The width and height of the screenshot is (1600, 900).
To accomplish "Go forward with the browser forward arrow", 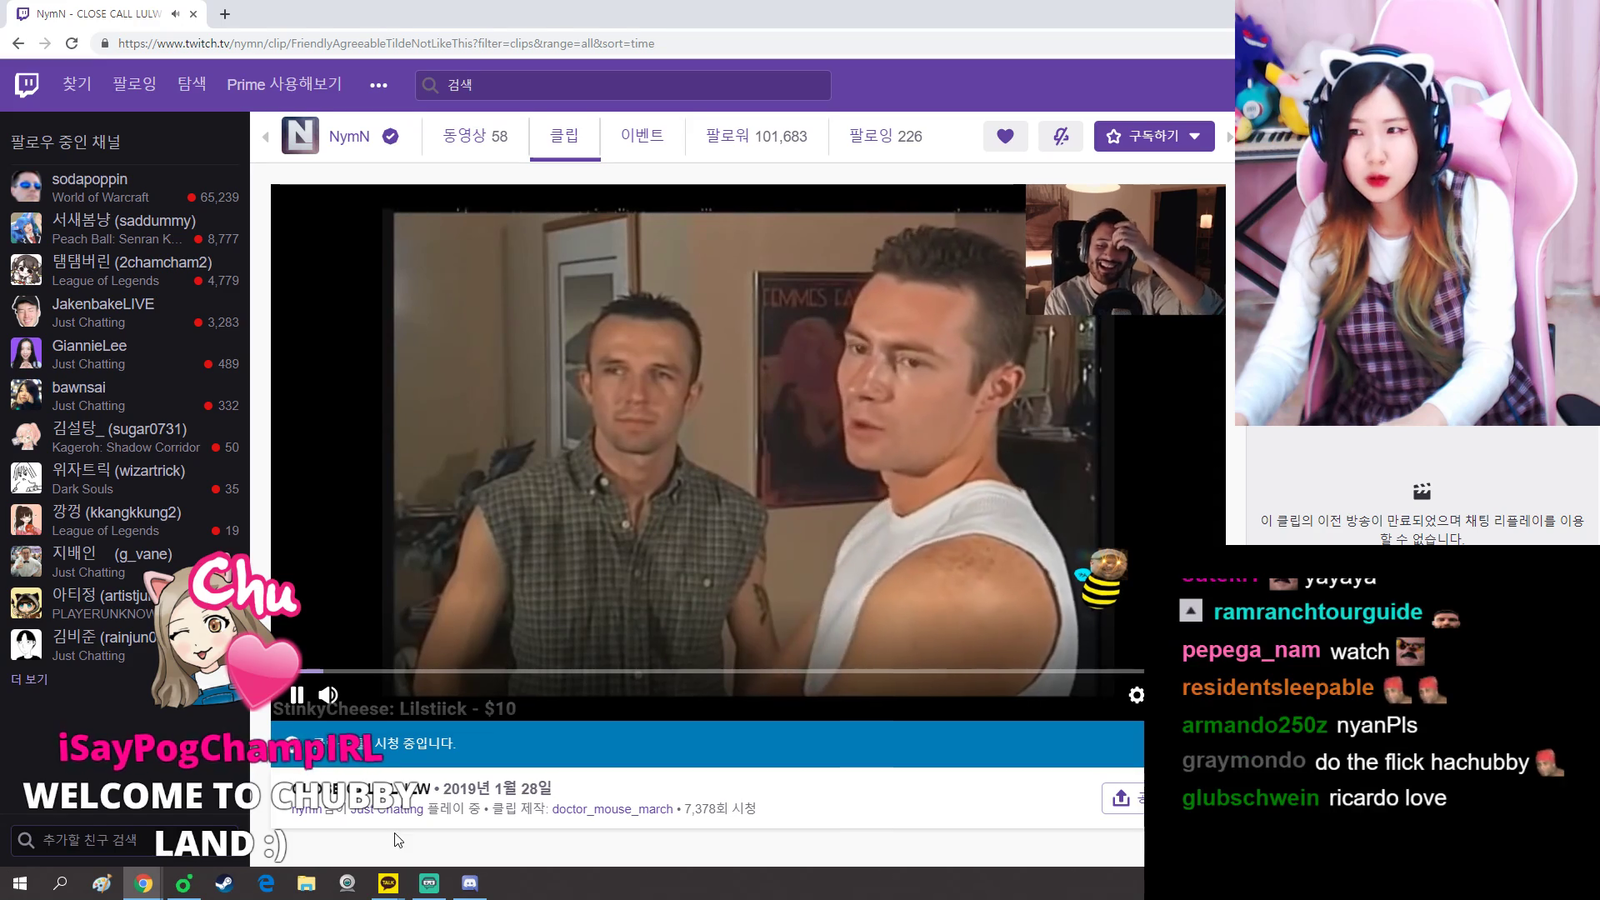I will (45, 43).
